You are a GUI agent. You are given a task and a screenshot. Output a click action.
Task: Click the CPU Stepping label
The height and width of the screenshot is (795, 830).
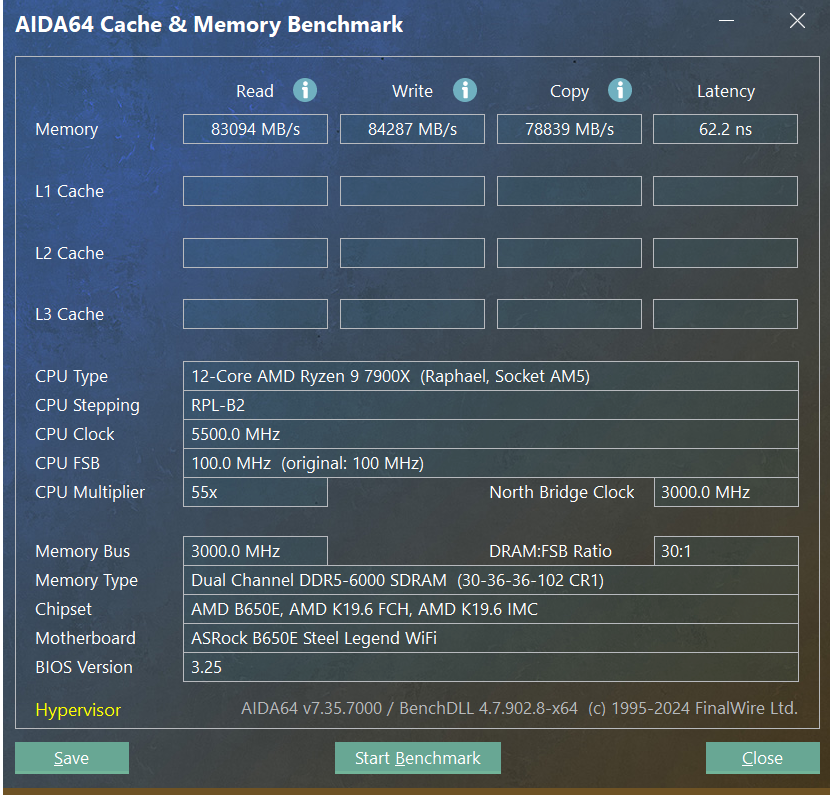click(x=87, y=406)
